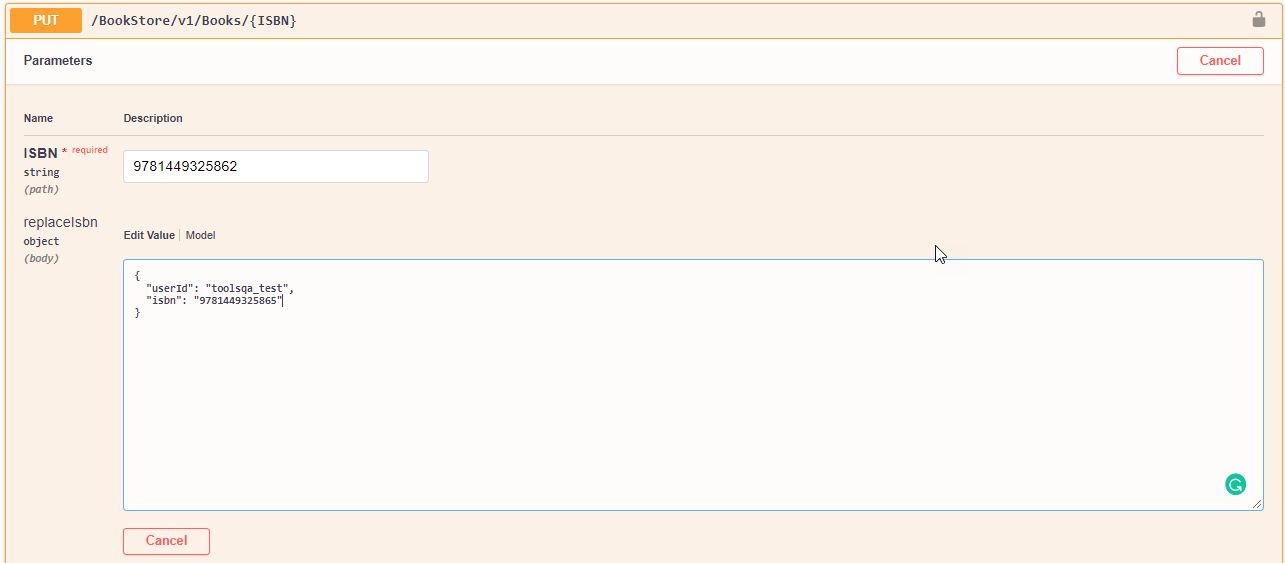Image resolution: width=1285 pixels, height=563 pixels.
Task: Click the /BookStore/v1/Books/{ISBN} endpoint path
Action: coord(194,21)
